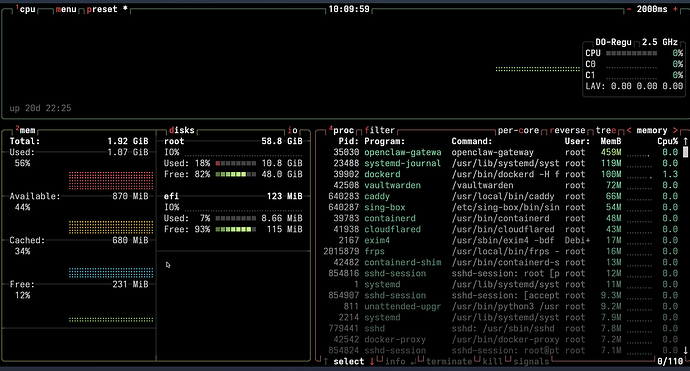Increase update interval with plus sign
This screenshot has width=690, height=371.
click(675, 9)
